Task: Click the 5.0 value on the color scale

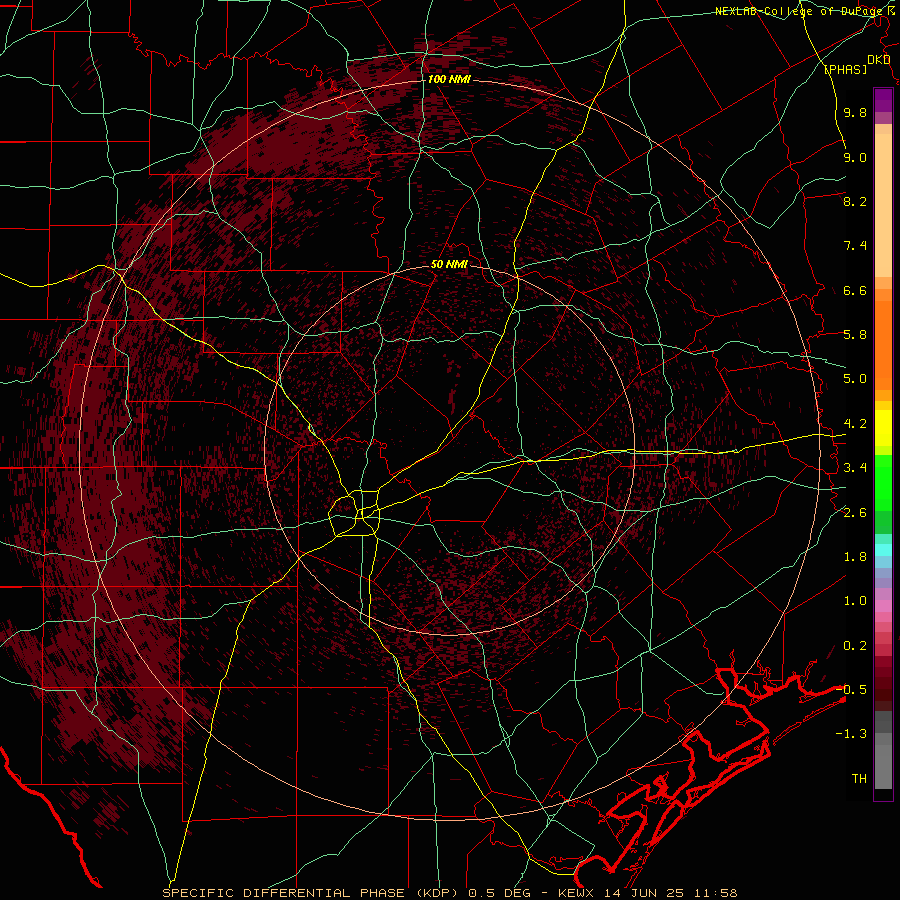Action: [x=855, y=379]
